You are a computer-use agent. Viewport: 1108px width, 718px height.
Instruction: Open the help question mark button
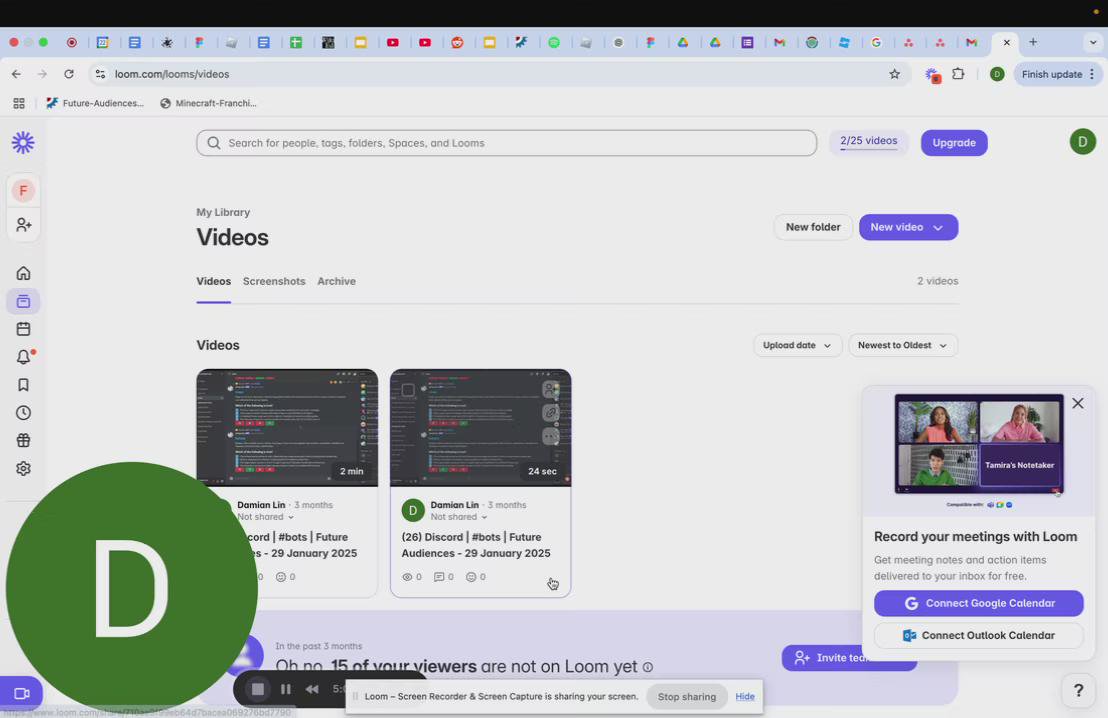tap(1078, 690)
